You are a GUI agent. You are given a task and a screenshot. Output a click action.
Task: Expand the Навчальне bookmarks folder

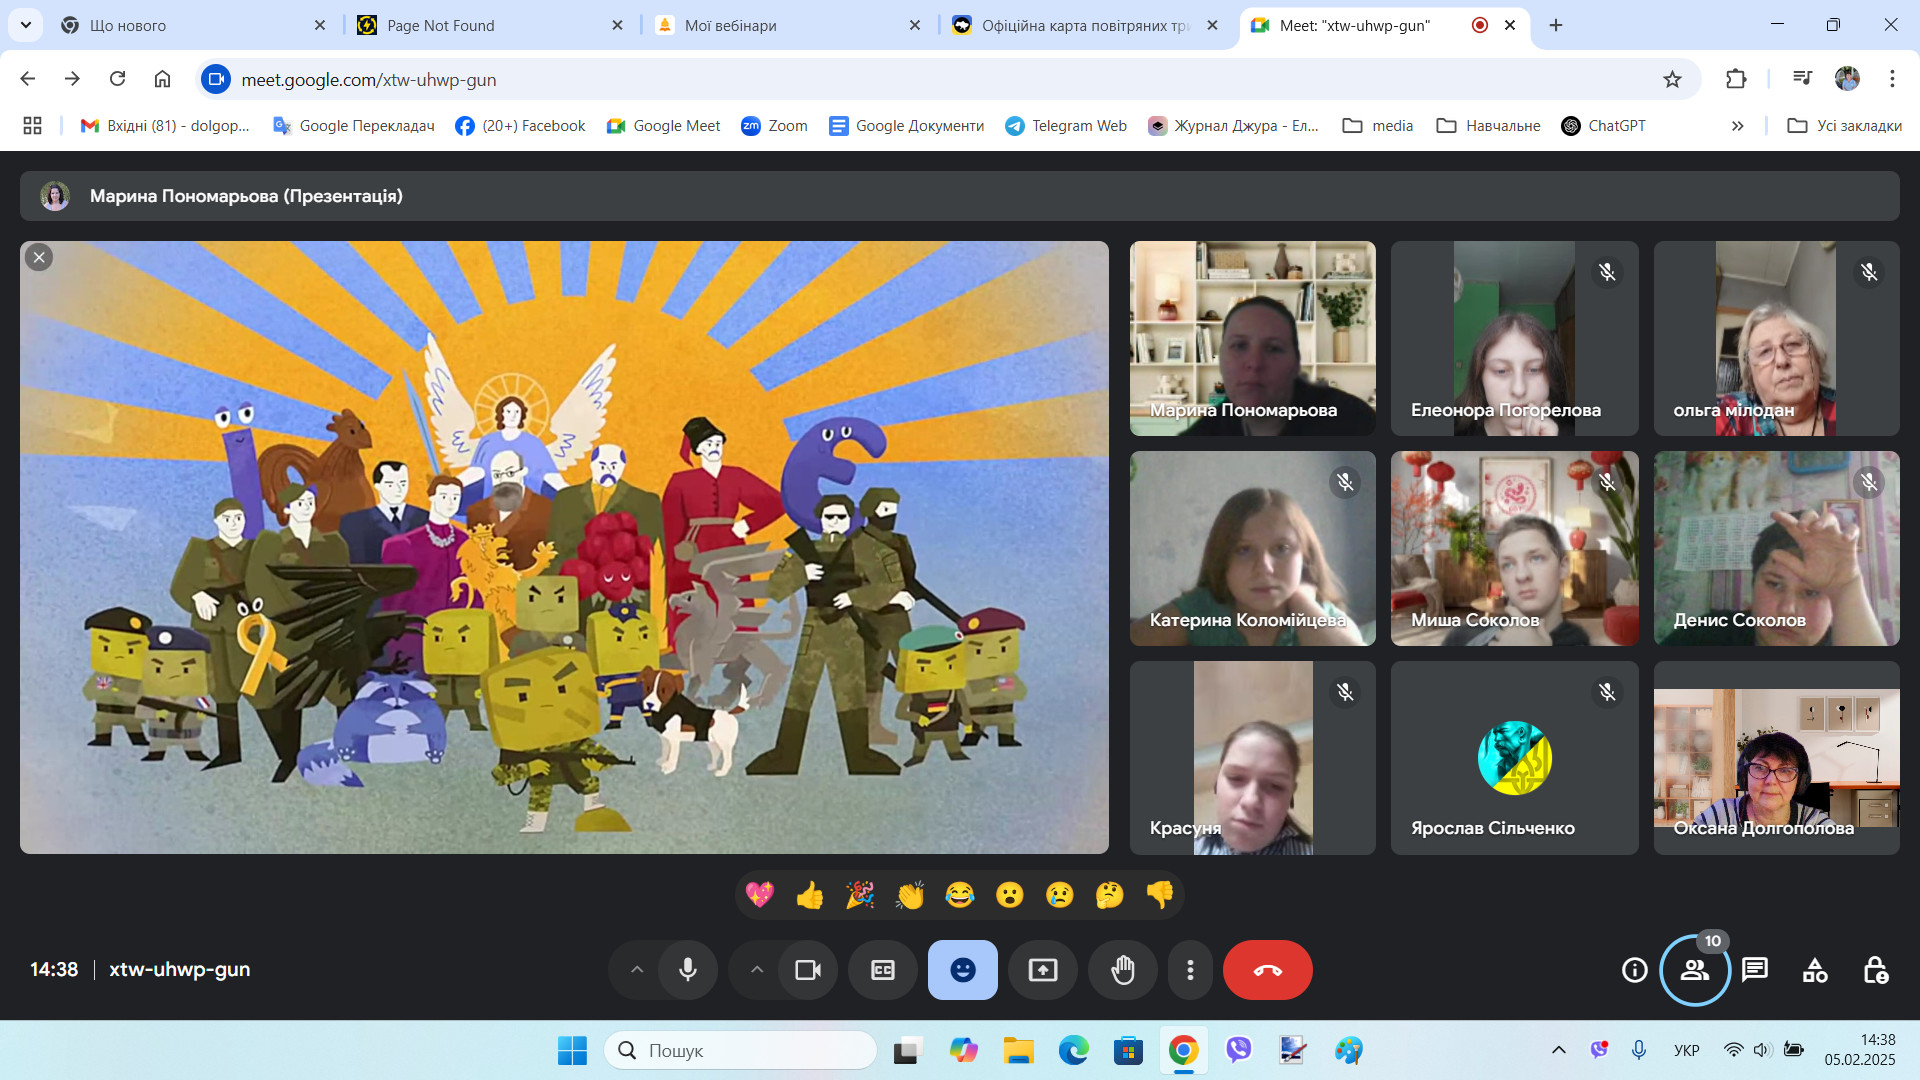pyautogui.click(x=1488, y=126)
